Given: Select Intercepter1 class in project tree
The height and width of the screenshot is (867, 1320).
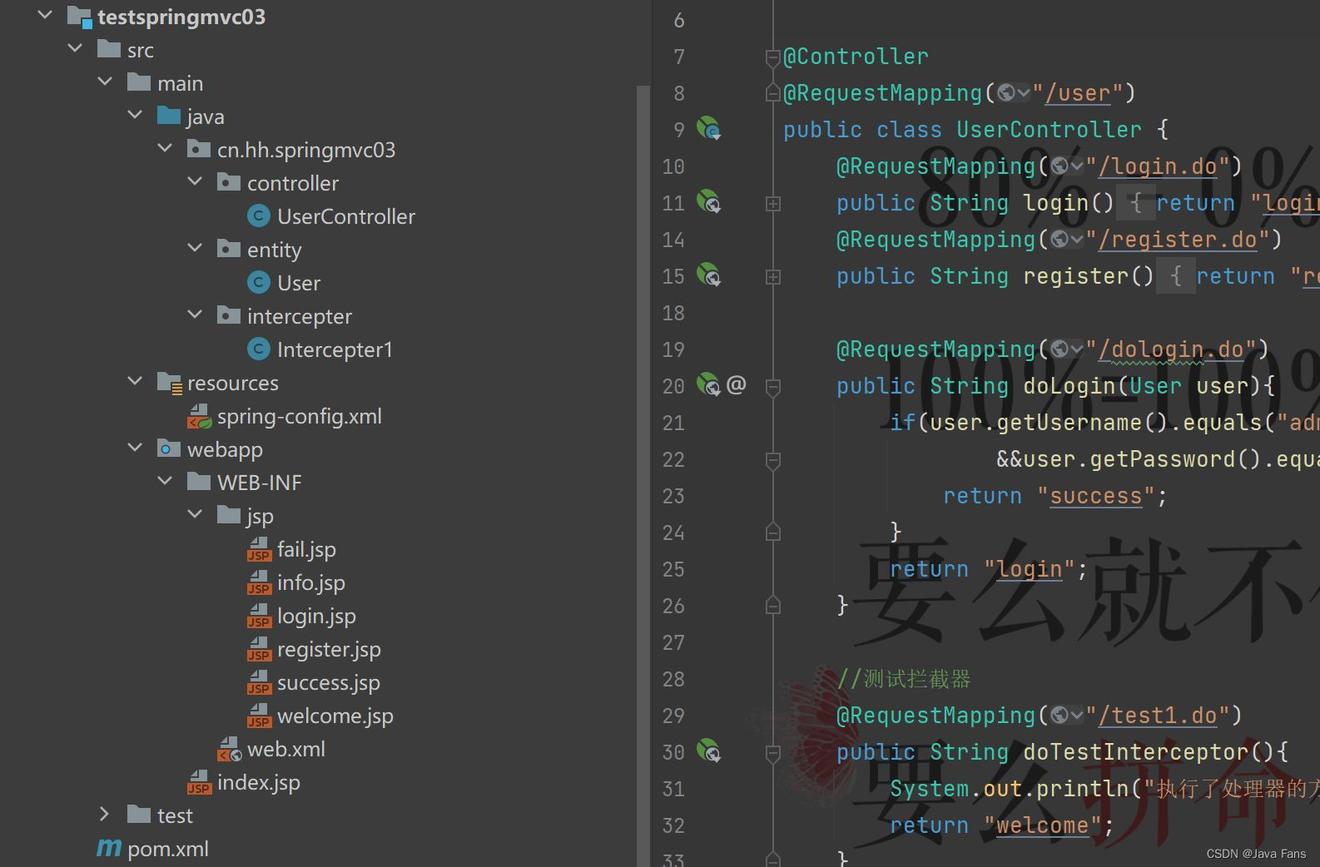Looking at the screenshot, I should tap(334, 349).
